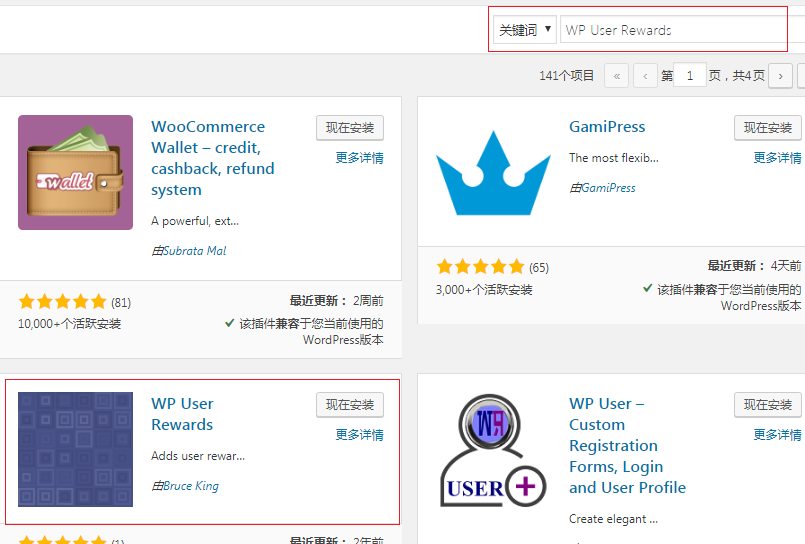The image size is (805, 544).
Task: Select the (81) rating count text
Action: 121,303
